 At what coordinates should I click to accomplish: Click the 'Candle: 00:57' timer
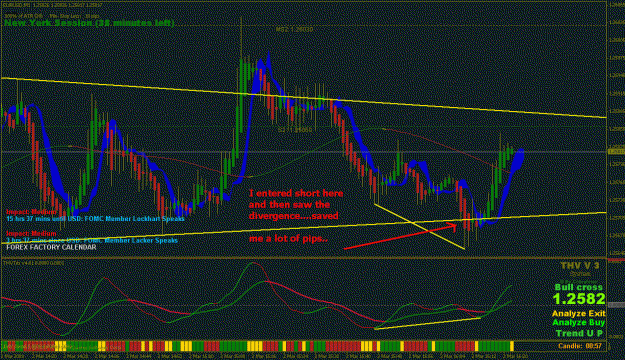(x=580, y=346)
